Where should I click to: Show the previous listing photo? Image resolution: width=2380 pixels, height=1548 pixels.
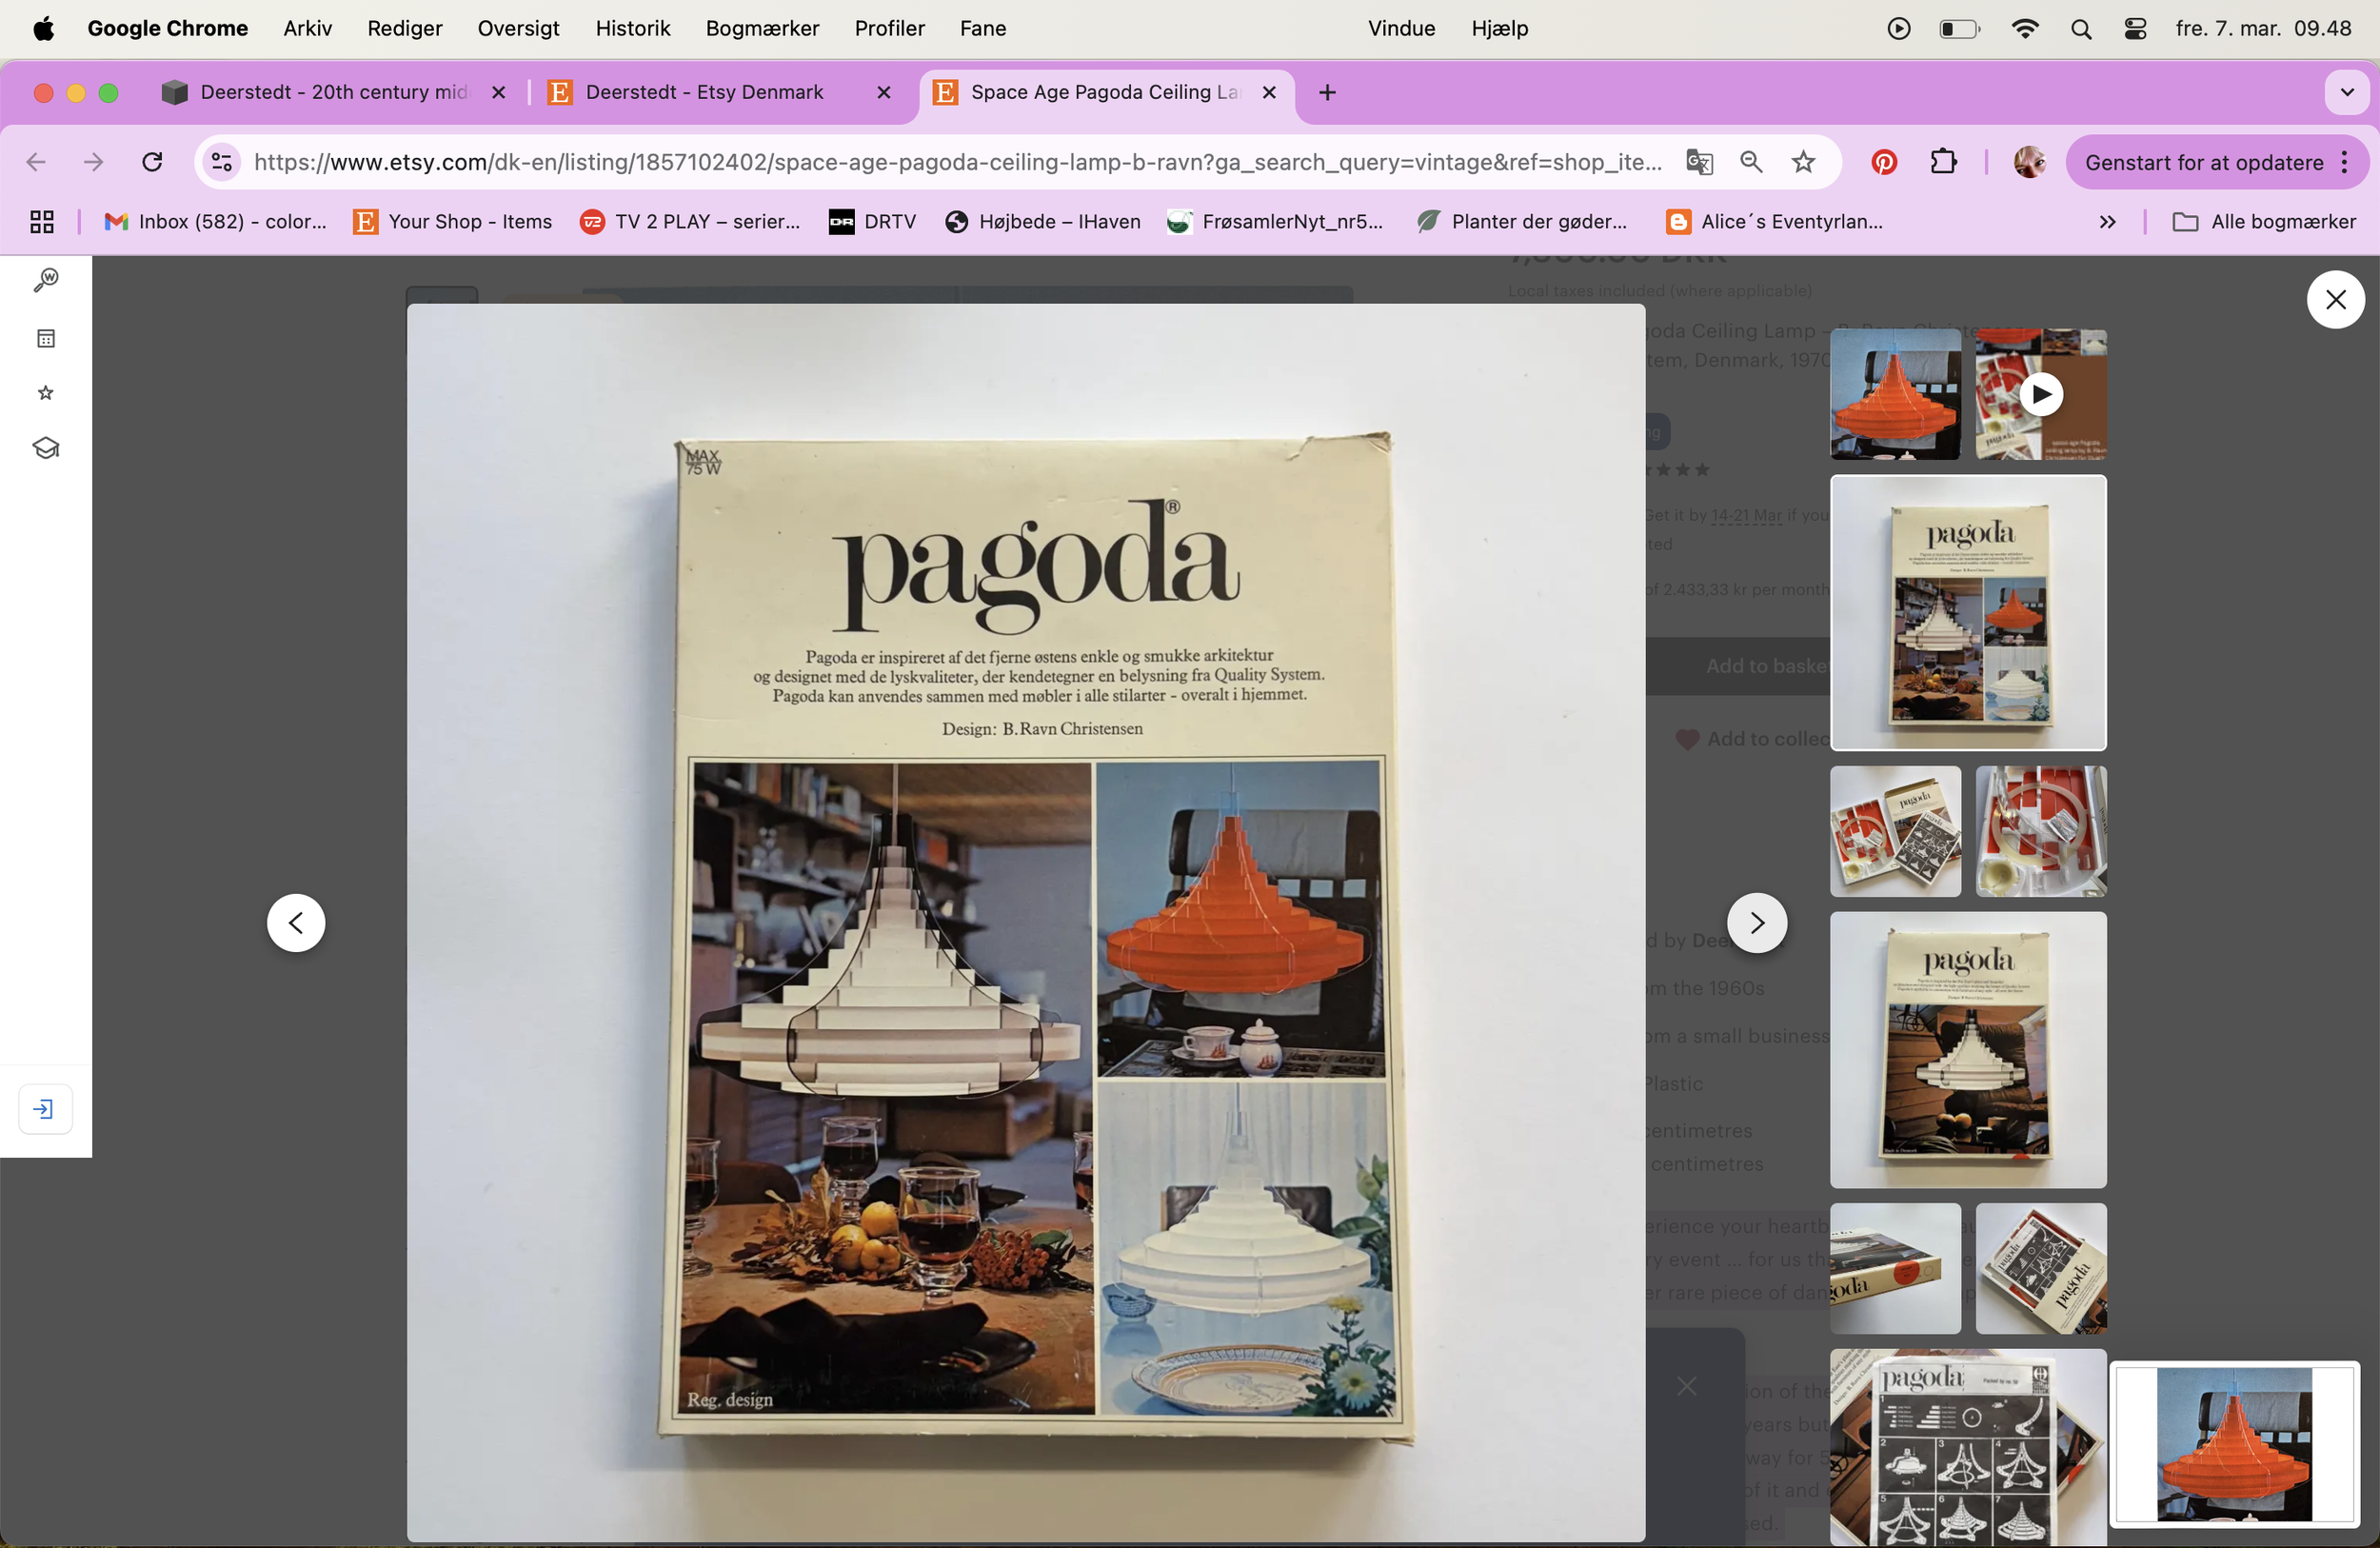[x=296, y=922]
